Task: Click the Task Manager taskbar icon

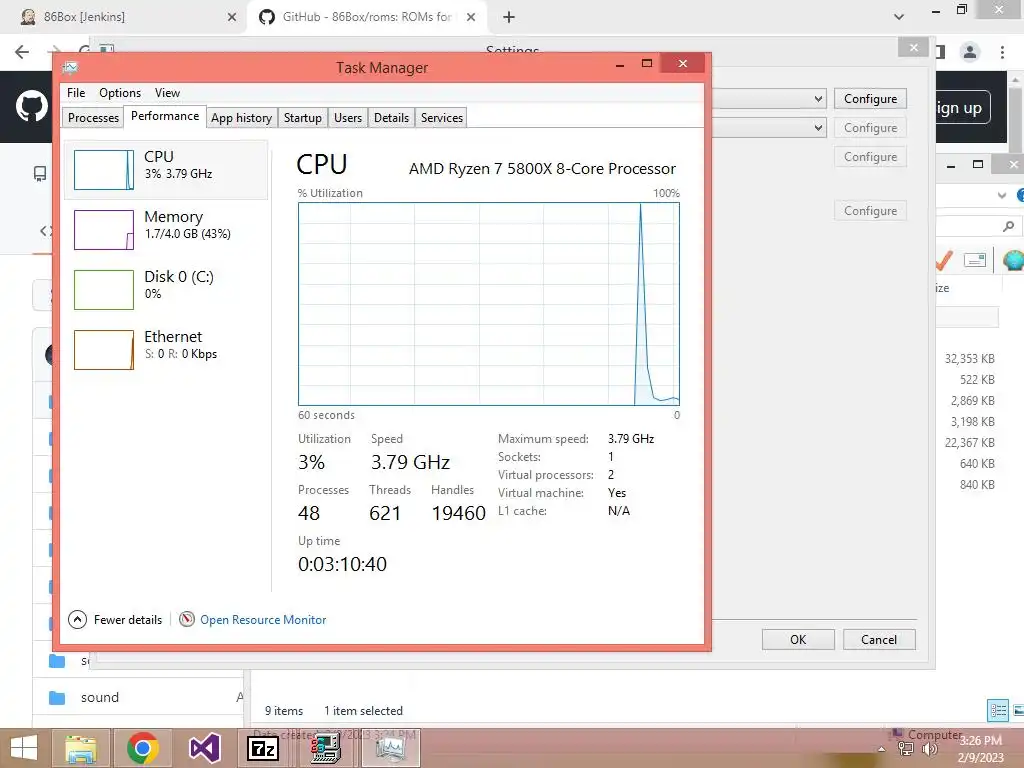Action: 391,748
